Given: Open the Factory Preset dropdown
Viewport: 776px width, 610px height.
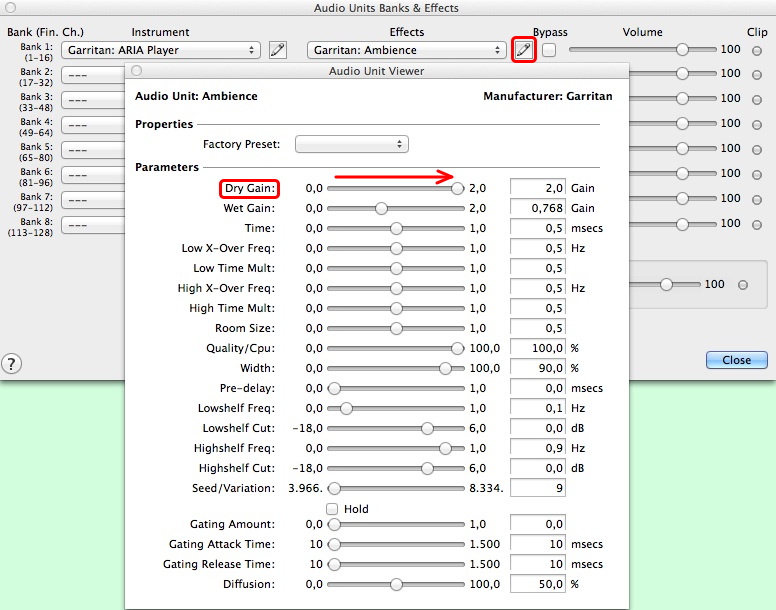Looking at the screenshot, I should point(352,145).
